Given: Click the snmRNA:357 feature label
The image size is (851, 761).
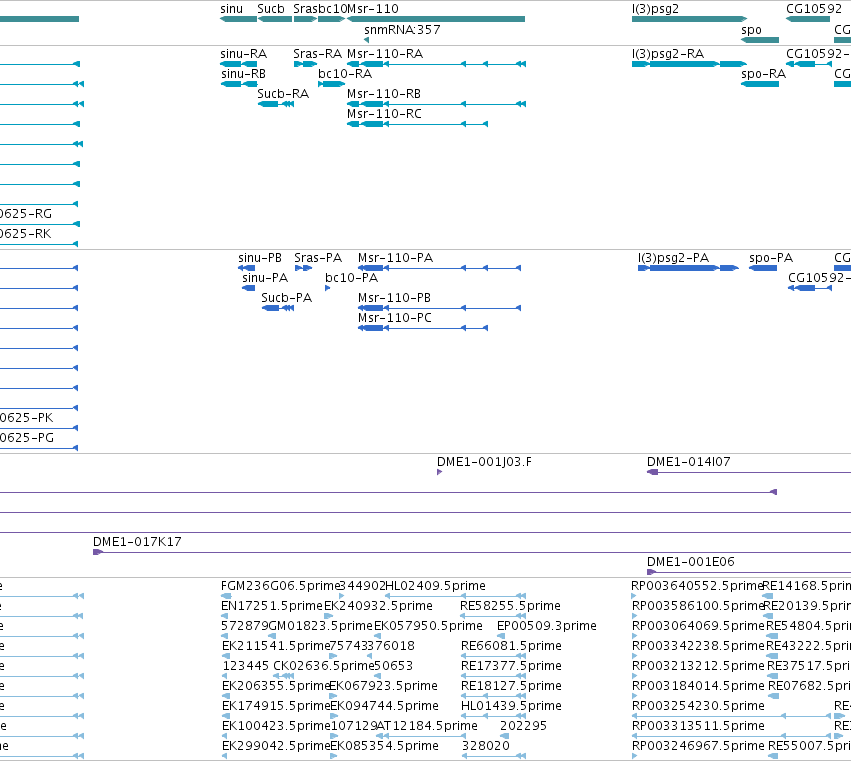Looking at the screenshot, I should click(402, 30).
